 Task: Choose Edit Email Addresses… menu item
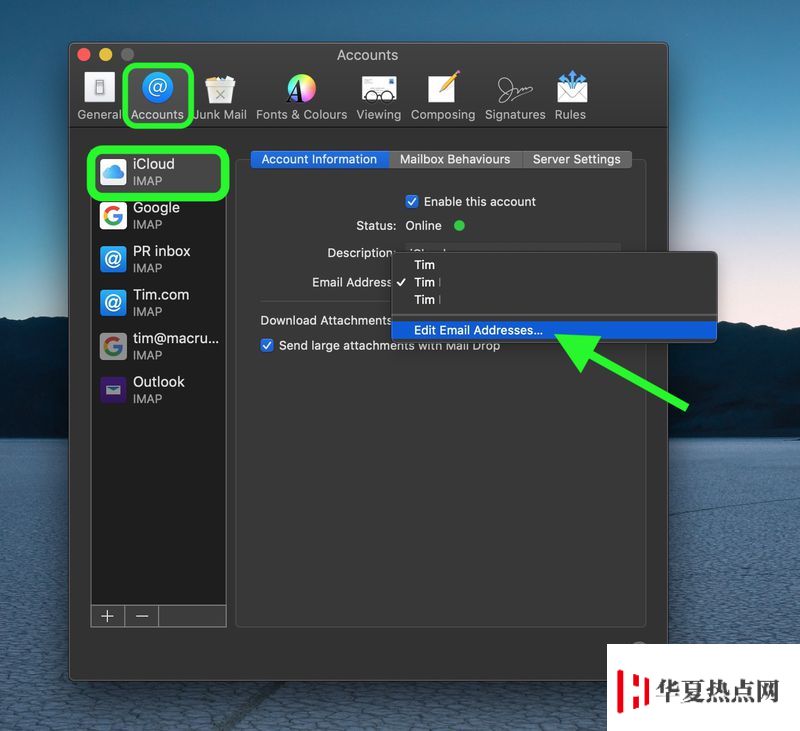(x=554, y=330)
